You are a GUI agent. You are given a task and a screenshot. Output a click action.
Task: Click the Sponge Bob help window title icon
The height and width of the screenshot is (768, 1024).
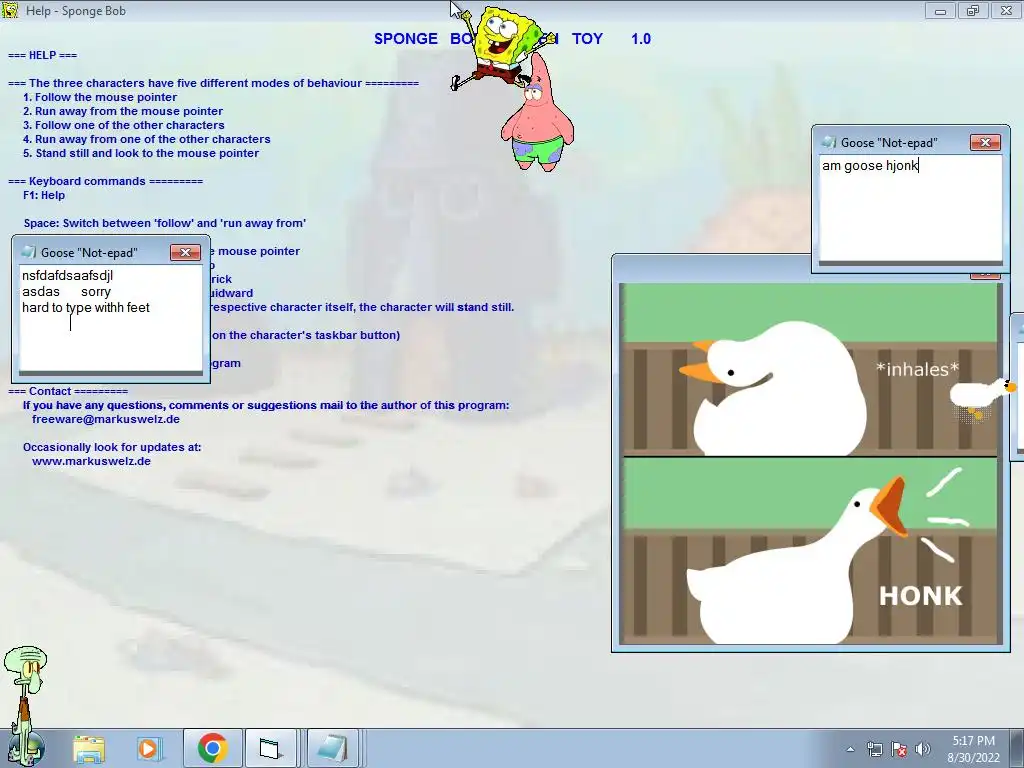(x=10, y=10)
